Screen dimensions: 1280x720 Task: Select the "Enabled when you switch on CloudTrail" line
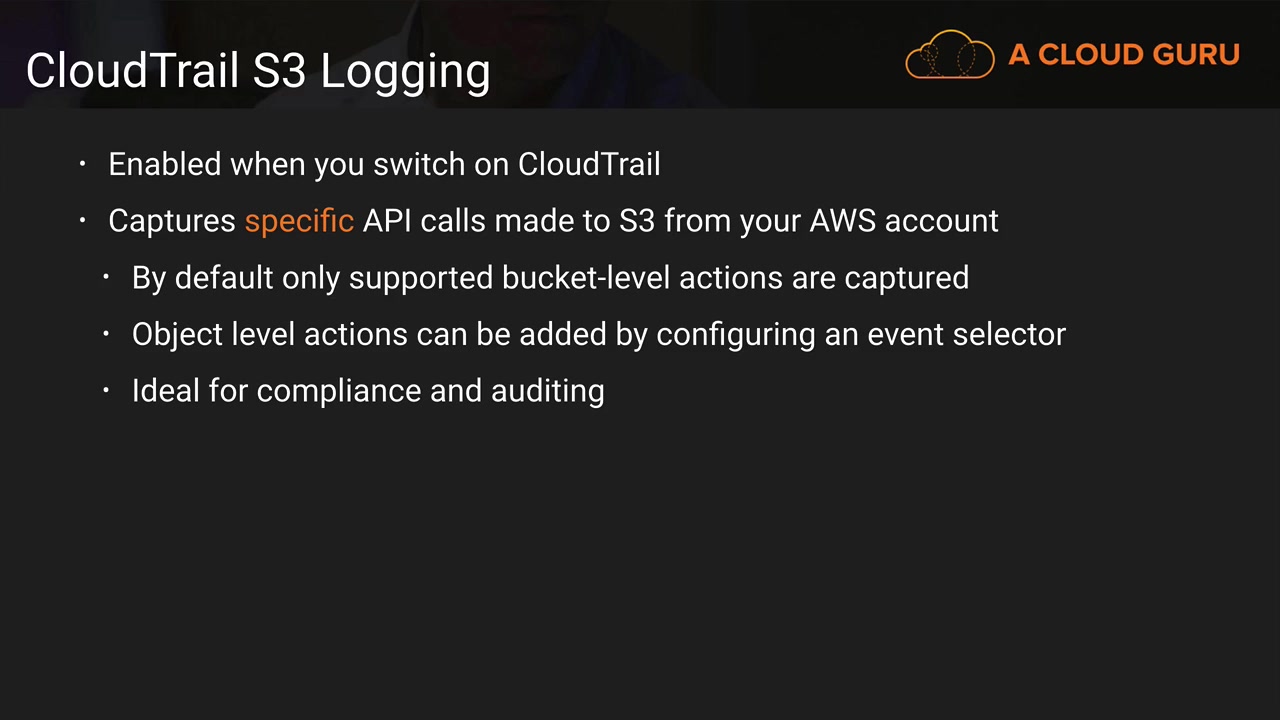[384, 164]
